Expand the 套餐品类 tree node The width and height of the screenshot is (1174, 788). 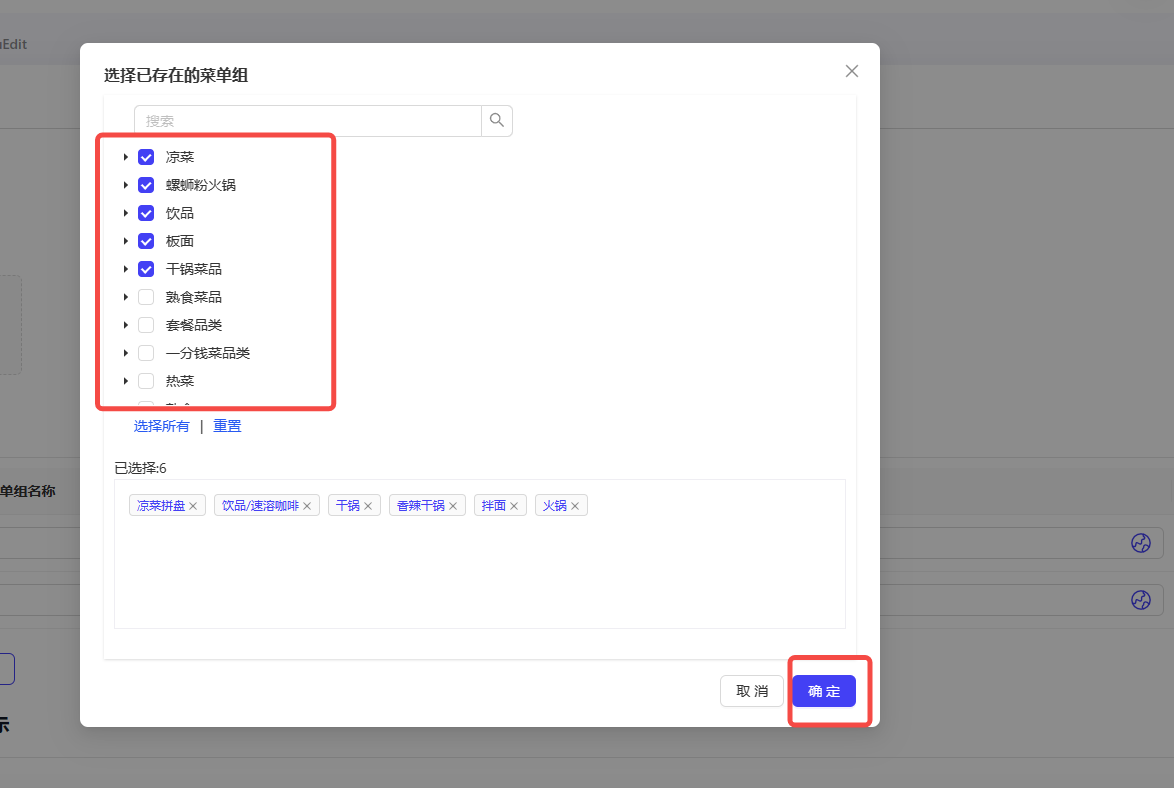[x=126, y=325]
